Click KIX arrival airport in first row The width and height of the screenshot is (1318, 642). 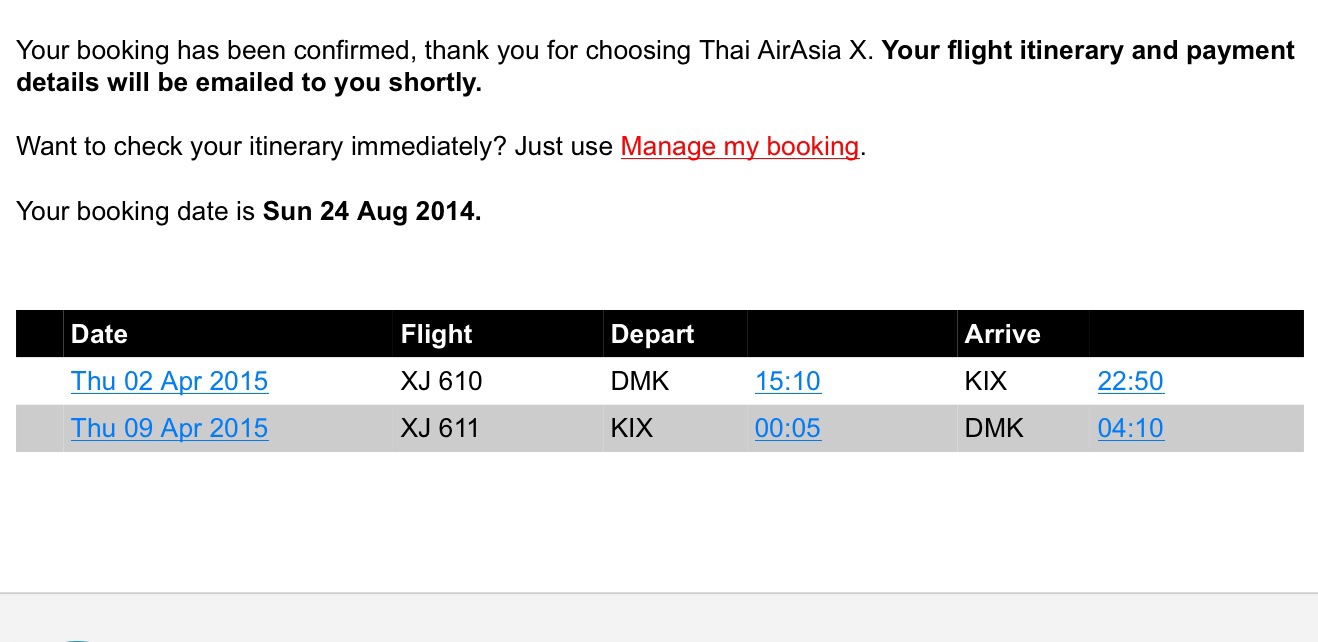coord(985,381)
